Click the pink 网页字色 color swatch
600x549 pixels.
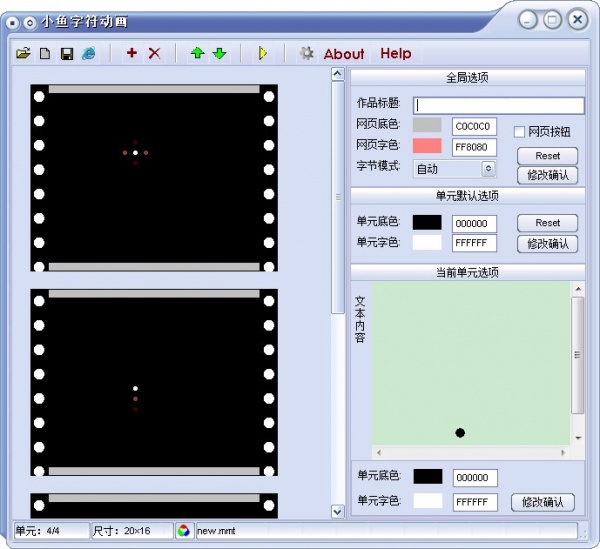tap(427, 147)
